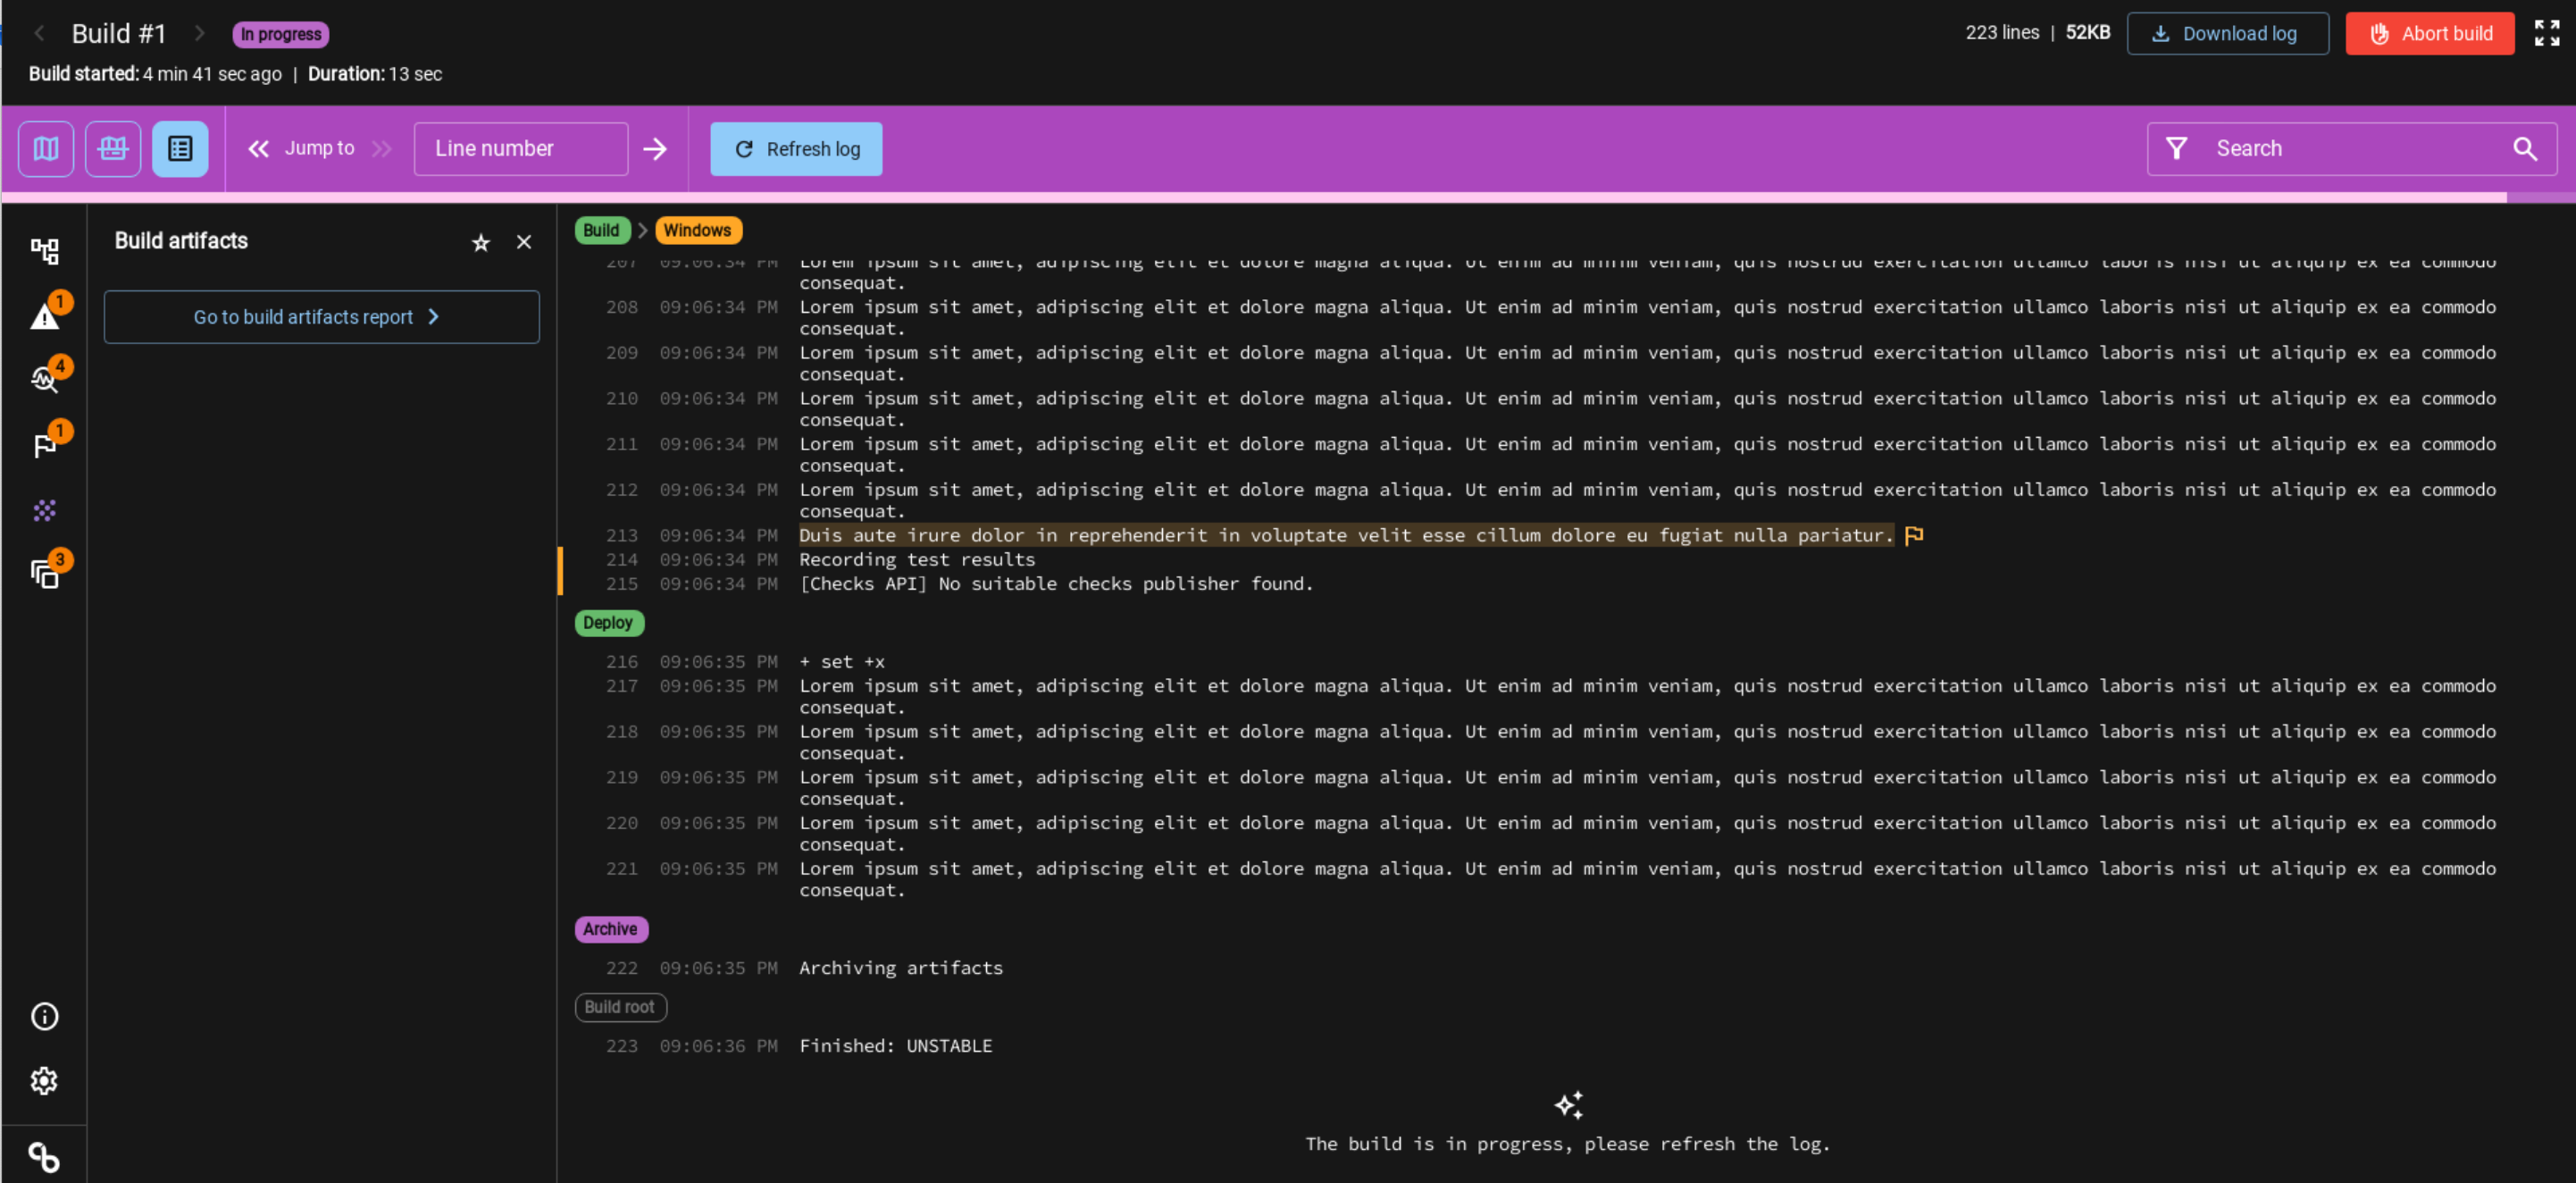Select the Build tab in header
This screenshot has width=2576, height=1183.
599,230
